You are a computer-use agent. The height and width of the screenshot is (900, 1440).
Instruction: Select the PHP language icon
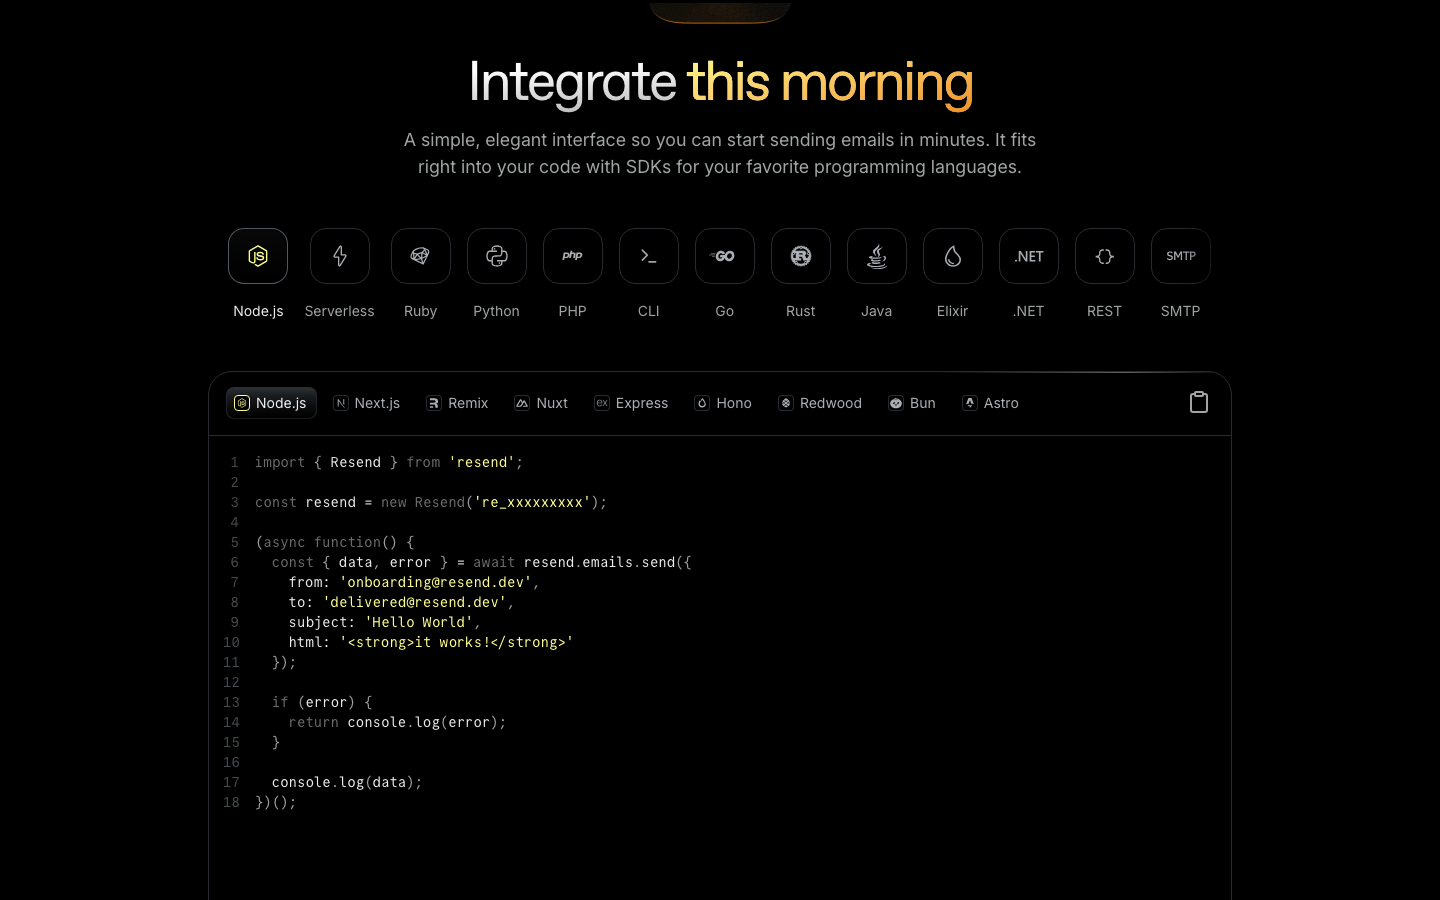coord(573,256)
